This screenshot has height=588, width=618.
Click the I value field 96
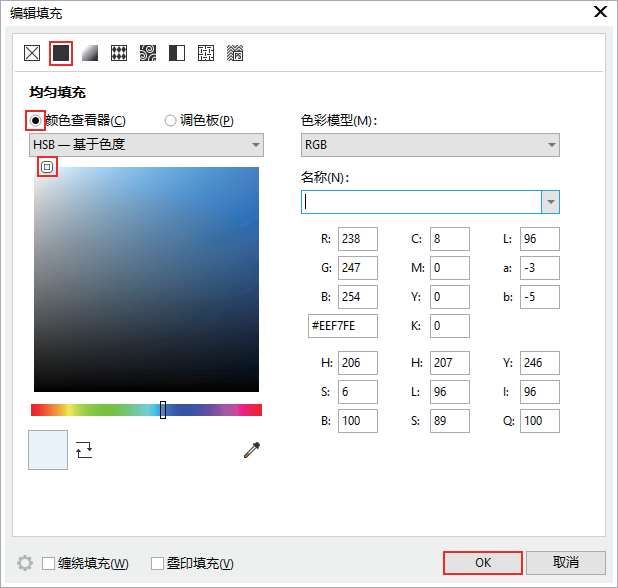tap(540, 392)
